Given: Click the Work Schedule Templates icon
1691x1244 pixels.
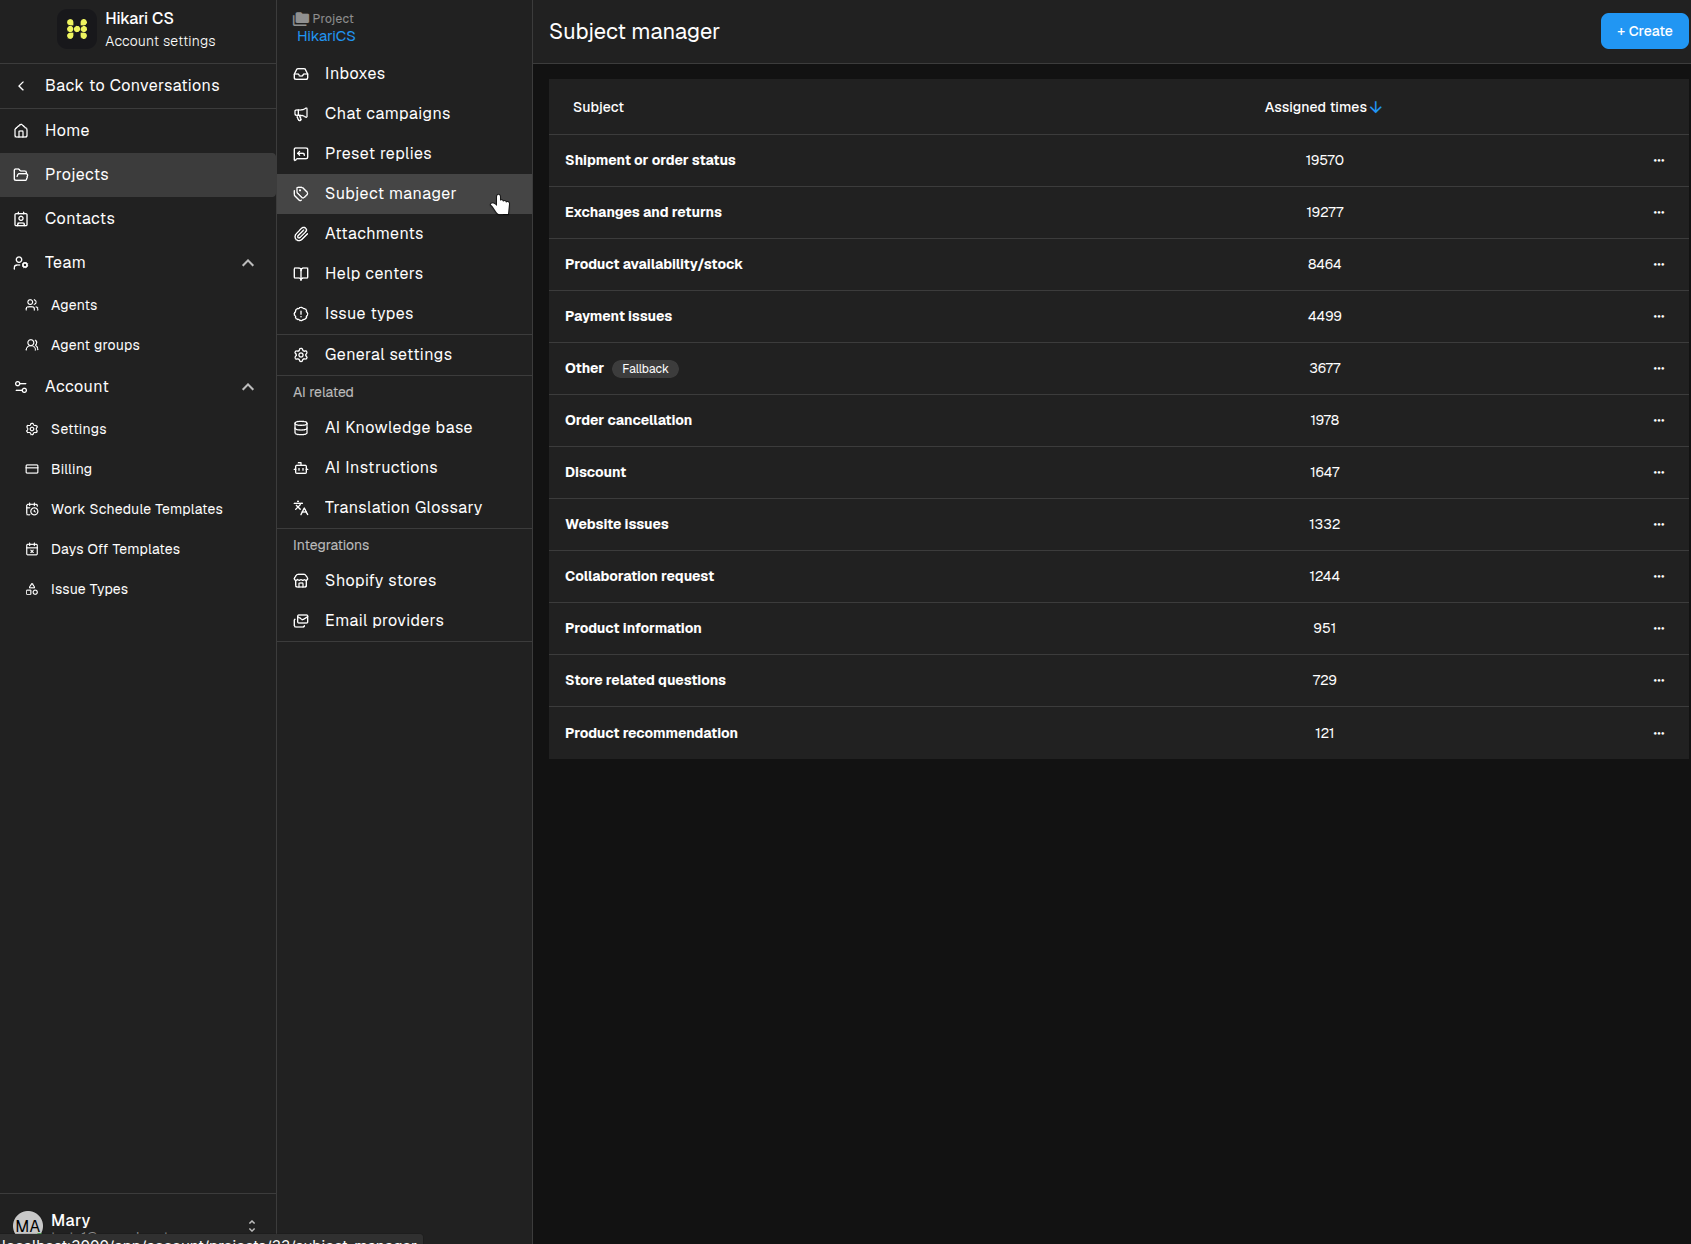Looking at the screenshot, I should (x=32, y=509).
